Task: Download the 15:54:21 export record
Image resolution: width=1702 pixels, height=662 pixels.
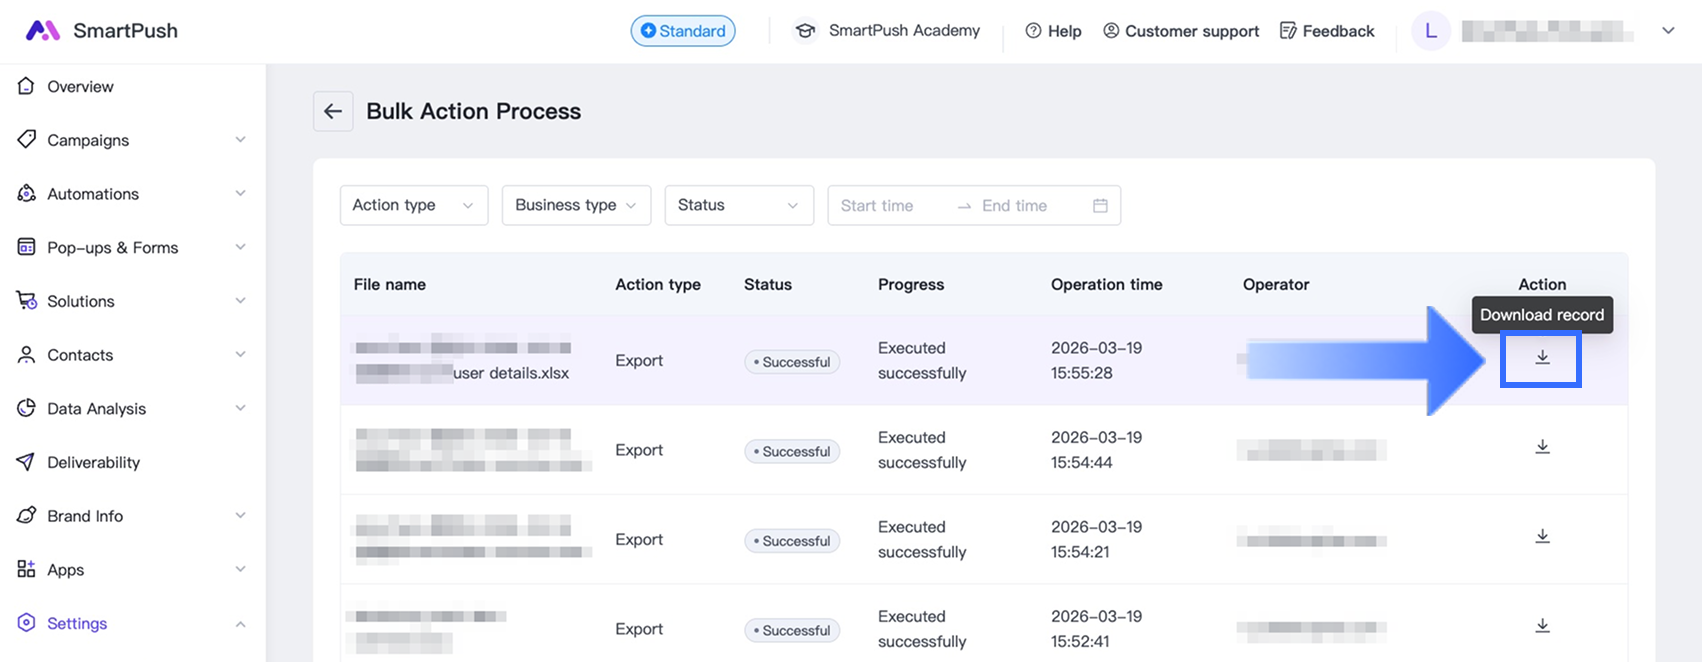Action: pos(1542,537)
